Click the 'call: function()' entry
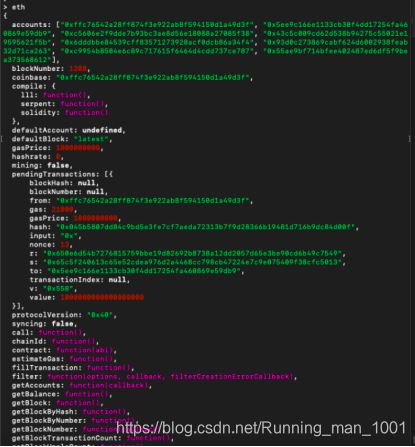 click(49, 332)
